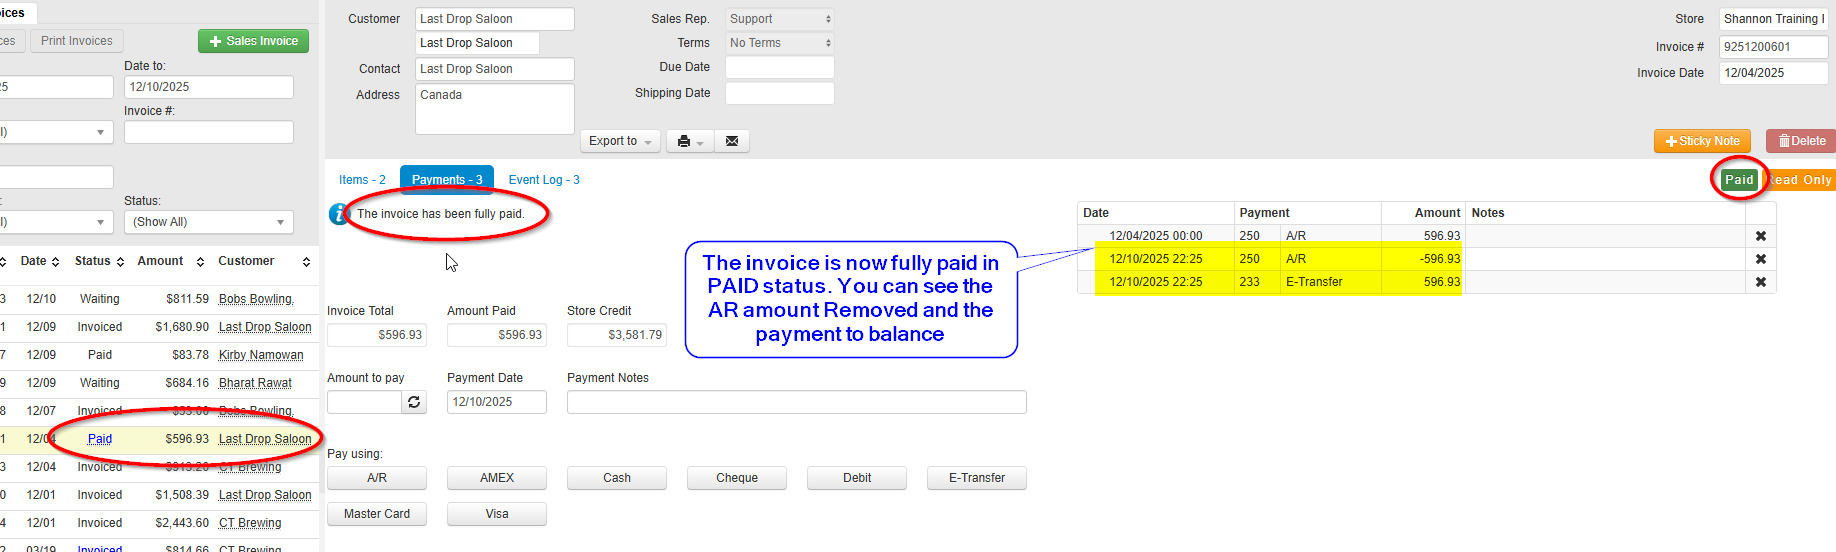Pay using Cheque button
Image resolution: width=1836 pixels, height=552 pixels.
[x=737, y=478]
